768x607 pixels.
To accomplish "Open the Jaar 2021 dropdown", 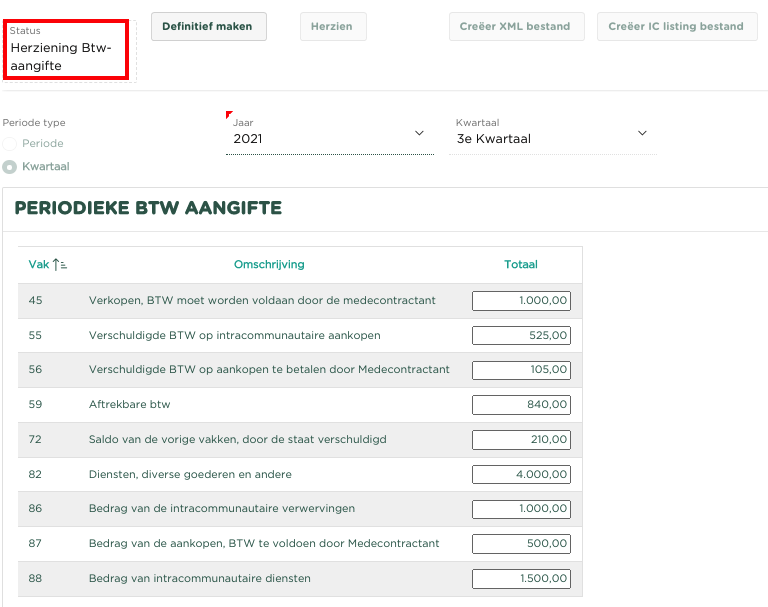I will click(329, 138).
